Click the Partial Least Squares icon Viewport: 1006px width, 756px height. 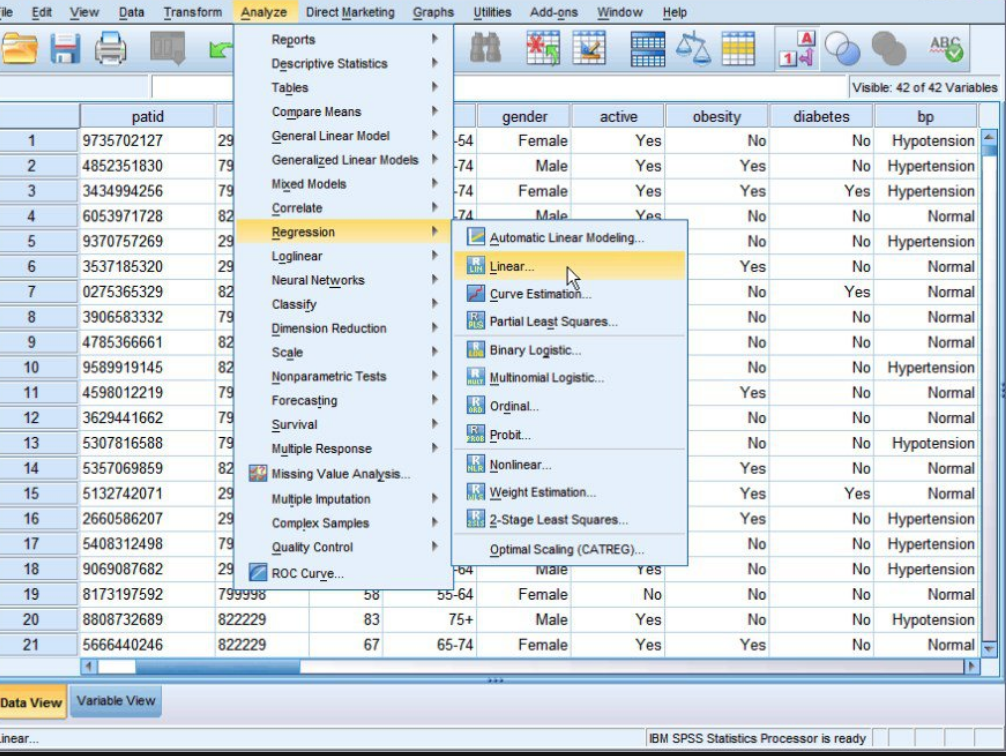coord(475,321)
